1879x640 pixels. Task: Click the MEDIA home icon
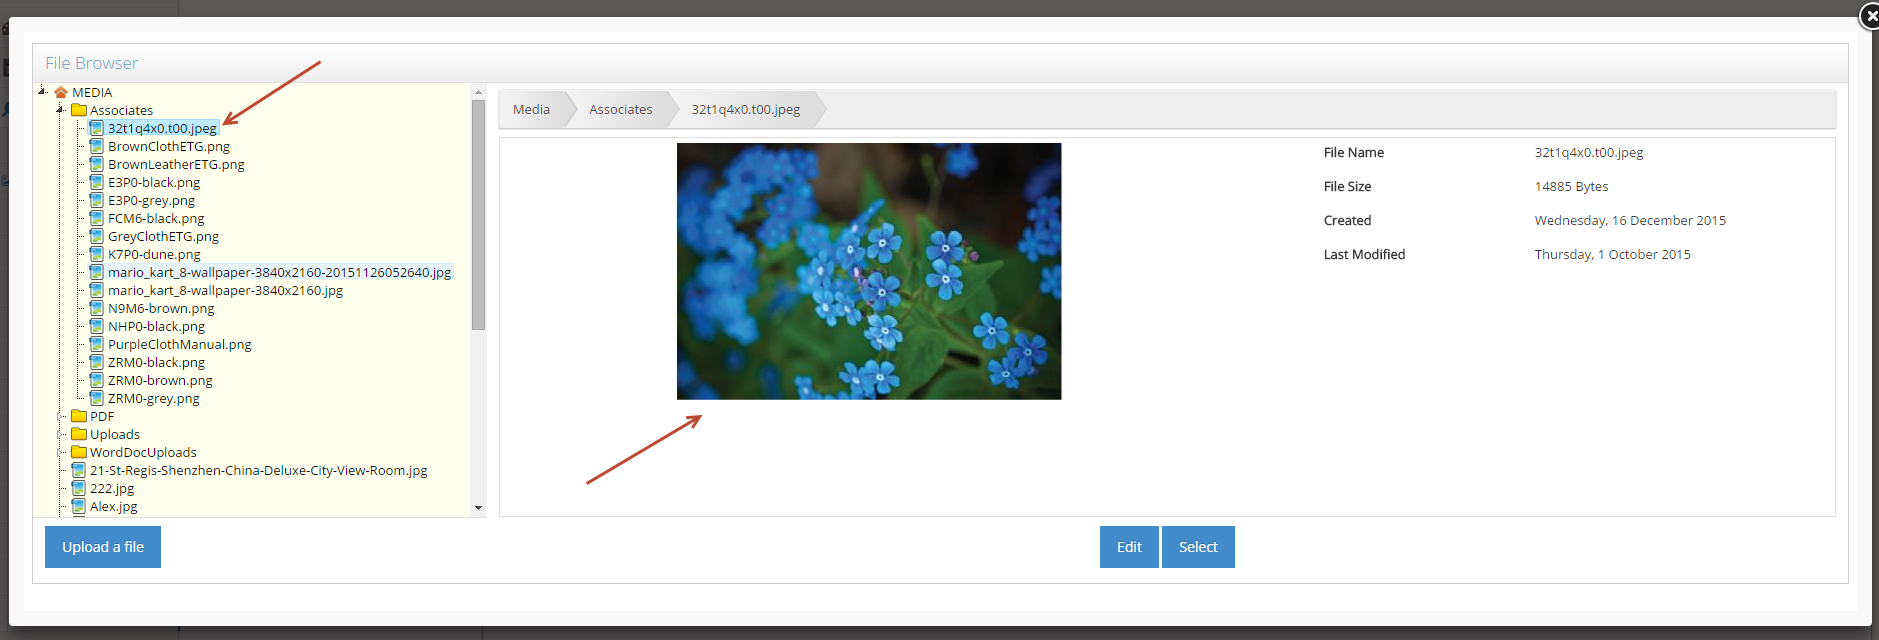pos(61,92)
